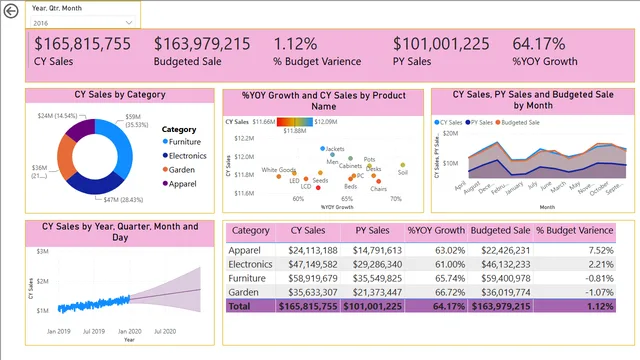Select Electronics in the Category legend
640x360 pixels.
point(184,156)
